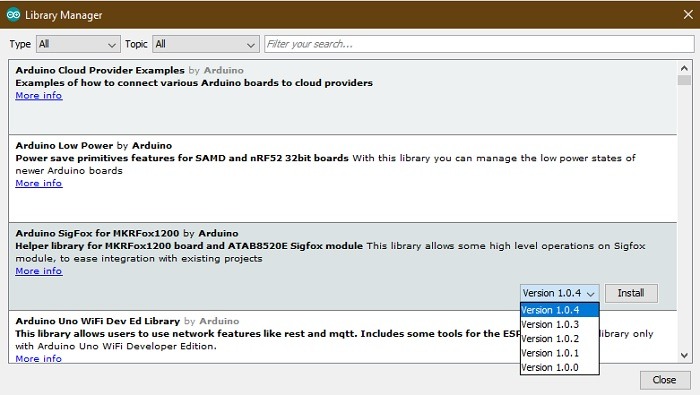Install the Arduino SigFox library
This screenshot has width=700, height=395.
(x=631, y=293)
